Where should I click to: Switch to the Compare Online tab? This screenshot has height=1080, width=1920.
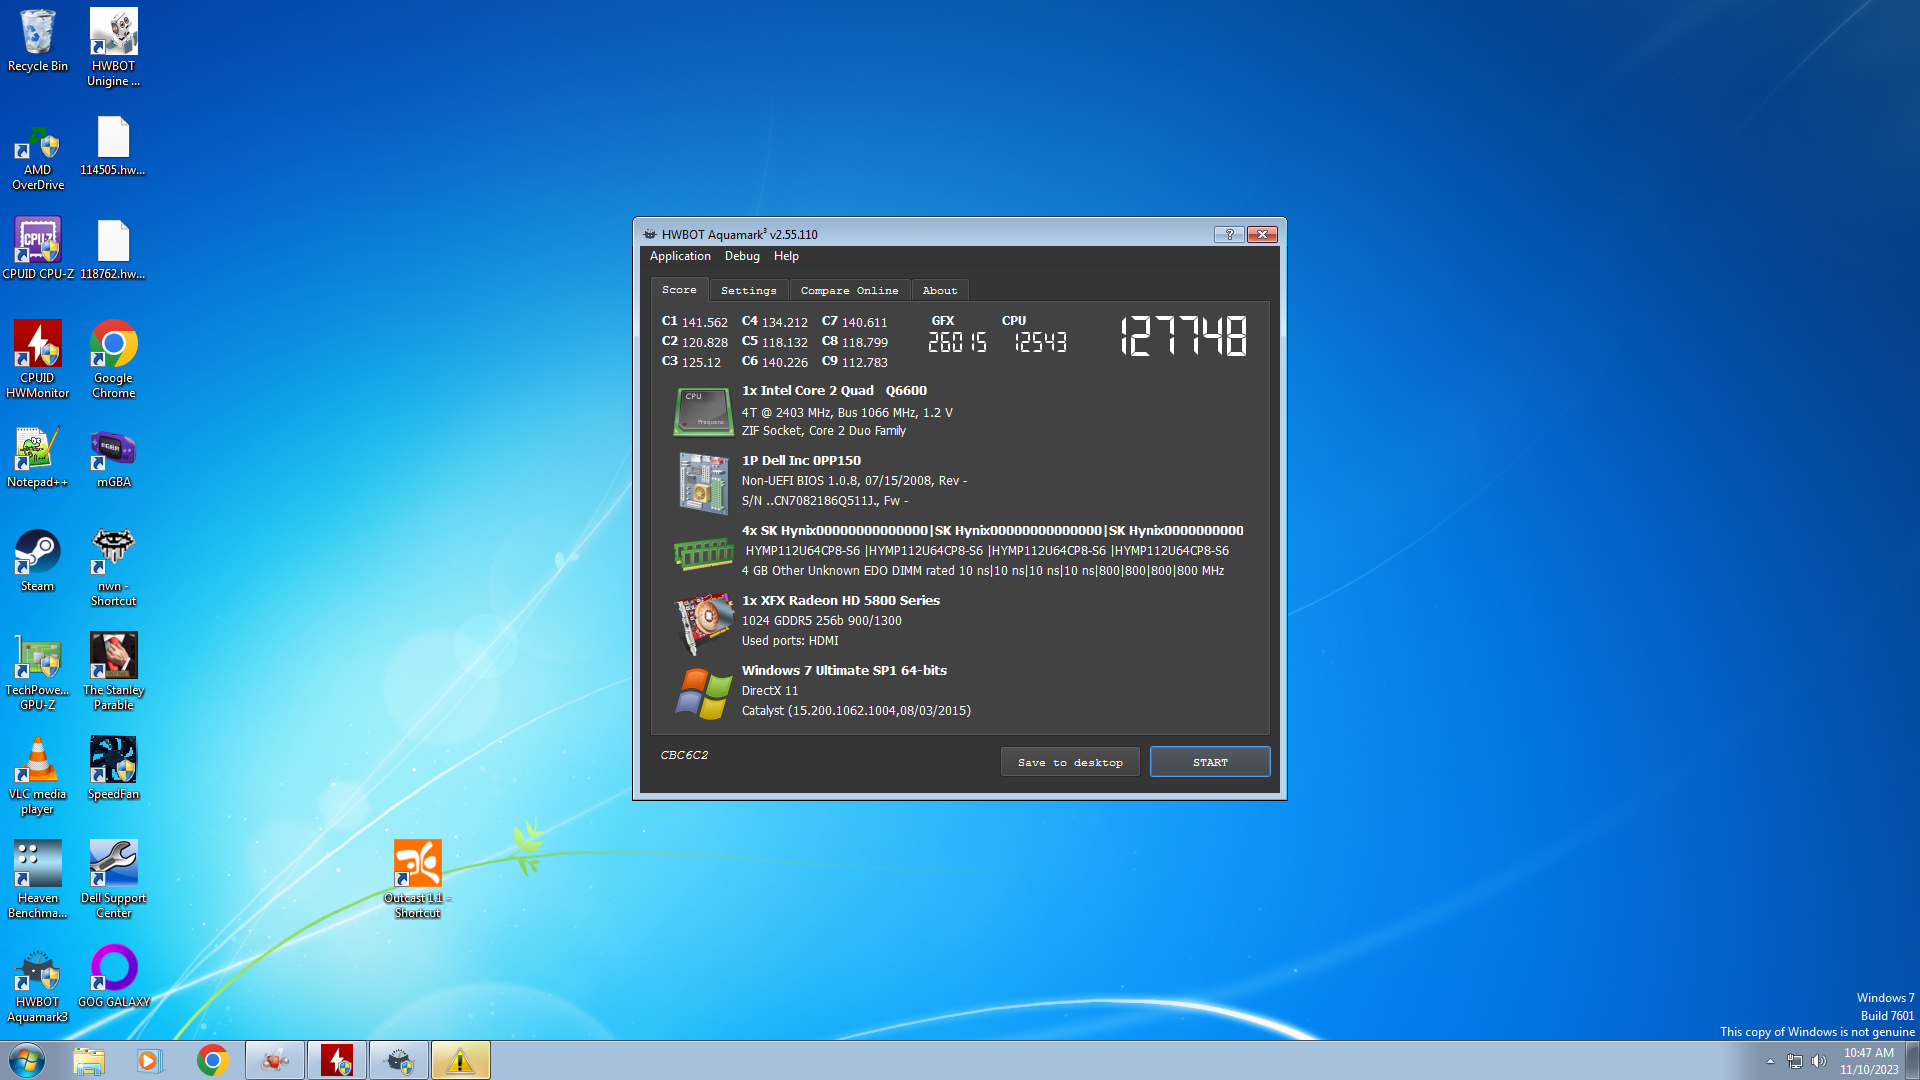tap(849, 291)
